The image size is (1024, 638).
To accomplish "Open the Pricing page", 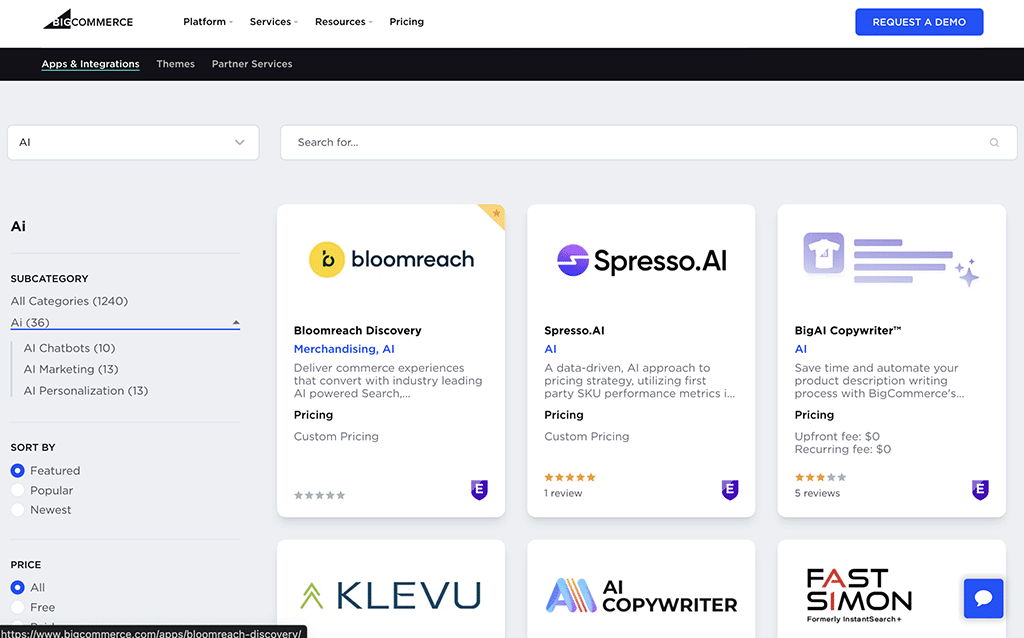I will click(x=406, y=22).
